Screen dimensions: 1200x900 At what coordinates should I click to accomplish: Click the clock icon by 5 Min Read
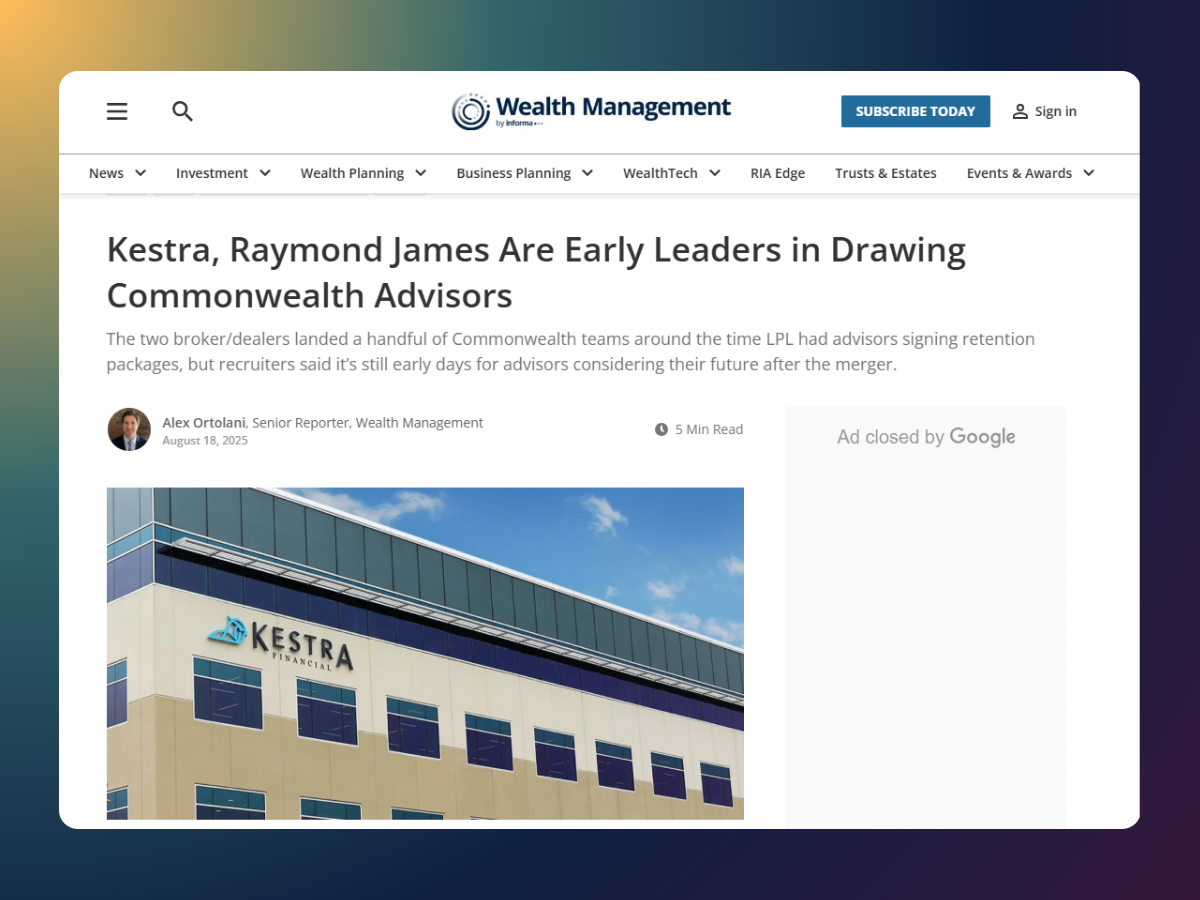tap(661, 429)
